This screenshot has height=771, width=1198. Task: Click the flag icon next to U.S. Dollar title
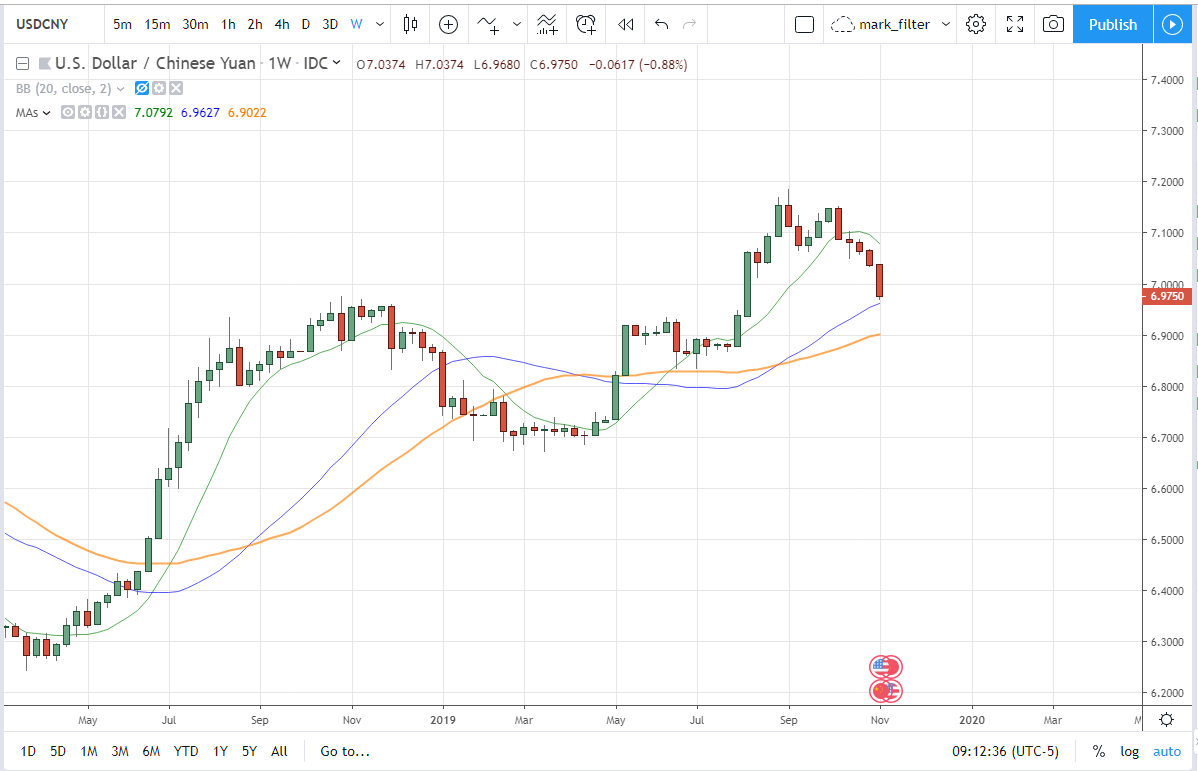point(45,63)
